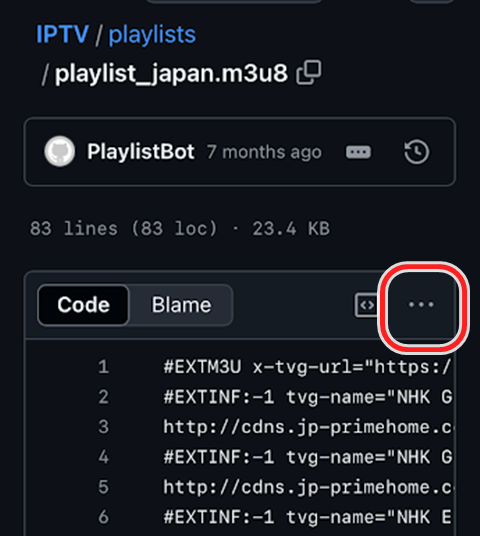Select line number 1 in the gutter
This screenshot has width=480, height=536.
(103, 367)
